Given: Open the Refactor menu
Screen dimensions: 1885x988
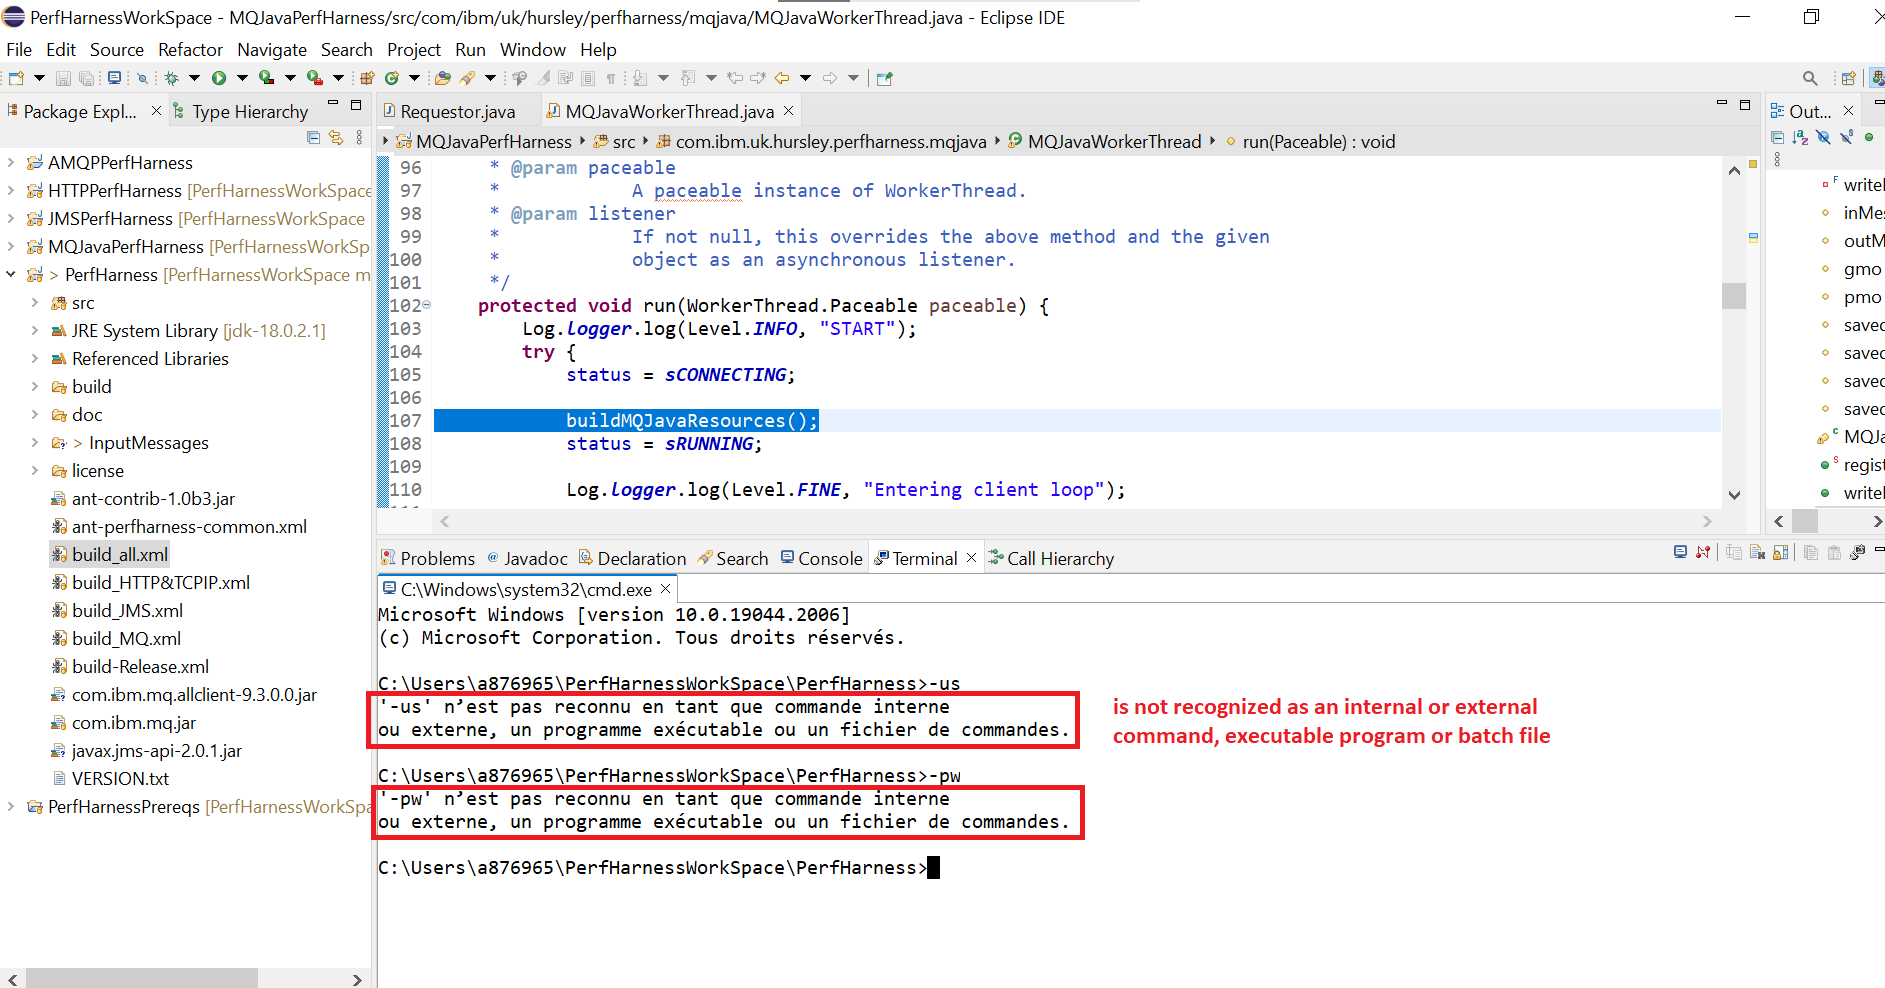Looking at the screenshot, I should (x=190, y=49).
